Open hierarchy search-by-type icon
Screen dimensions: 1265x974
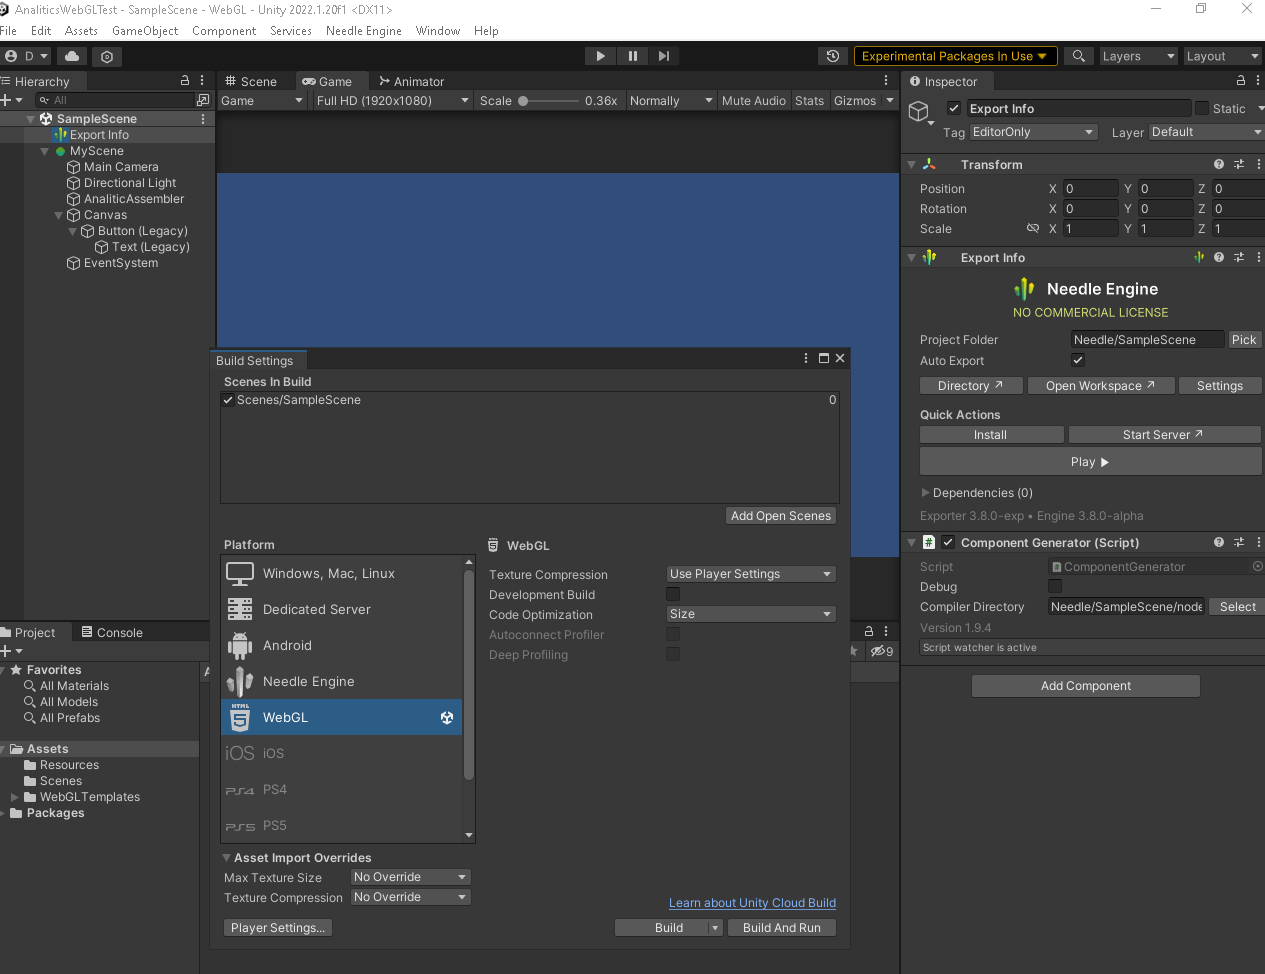point(203,100)
